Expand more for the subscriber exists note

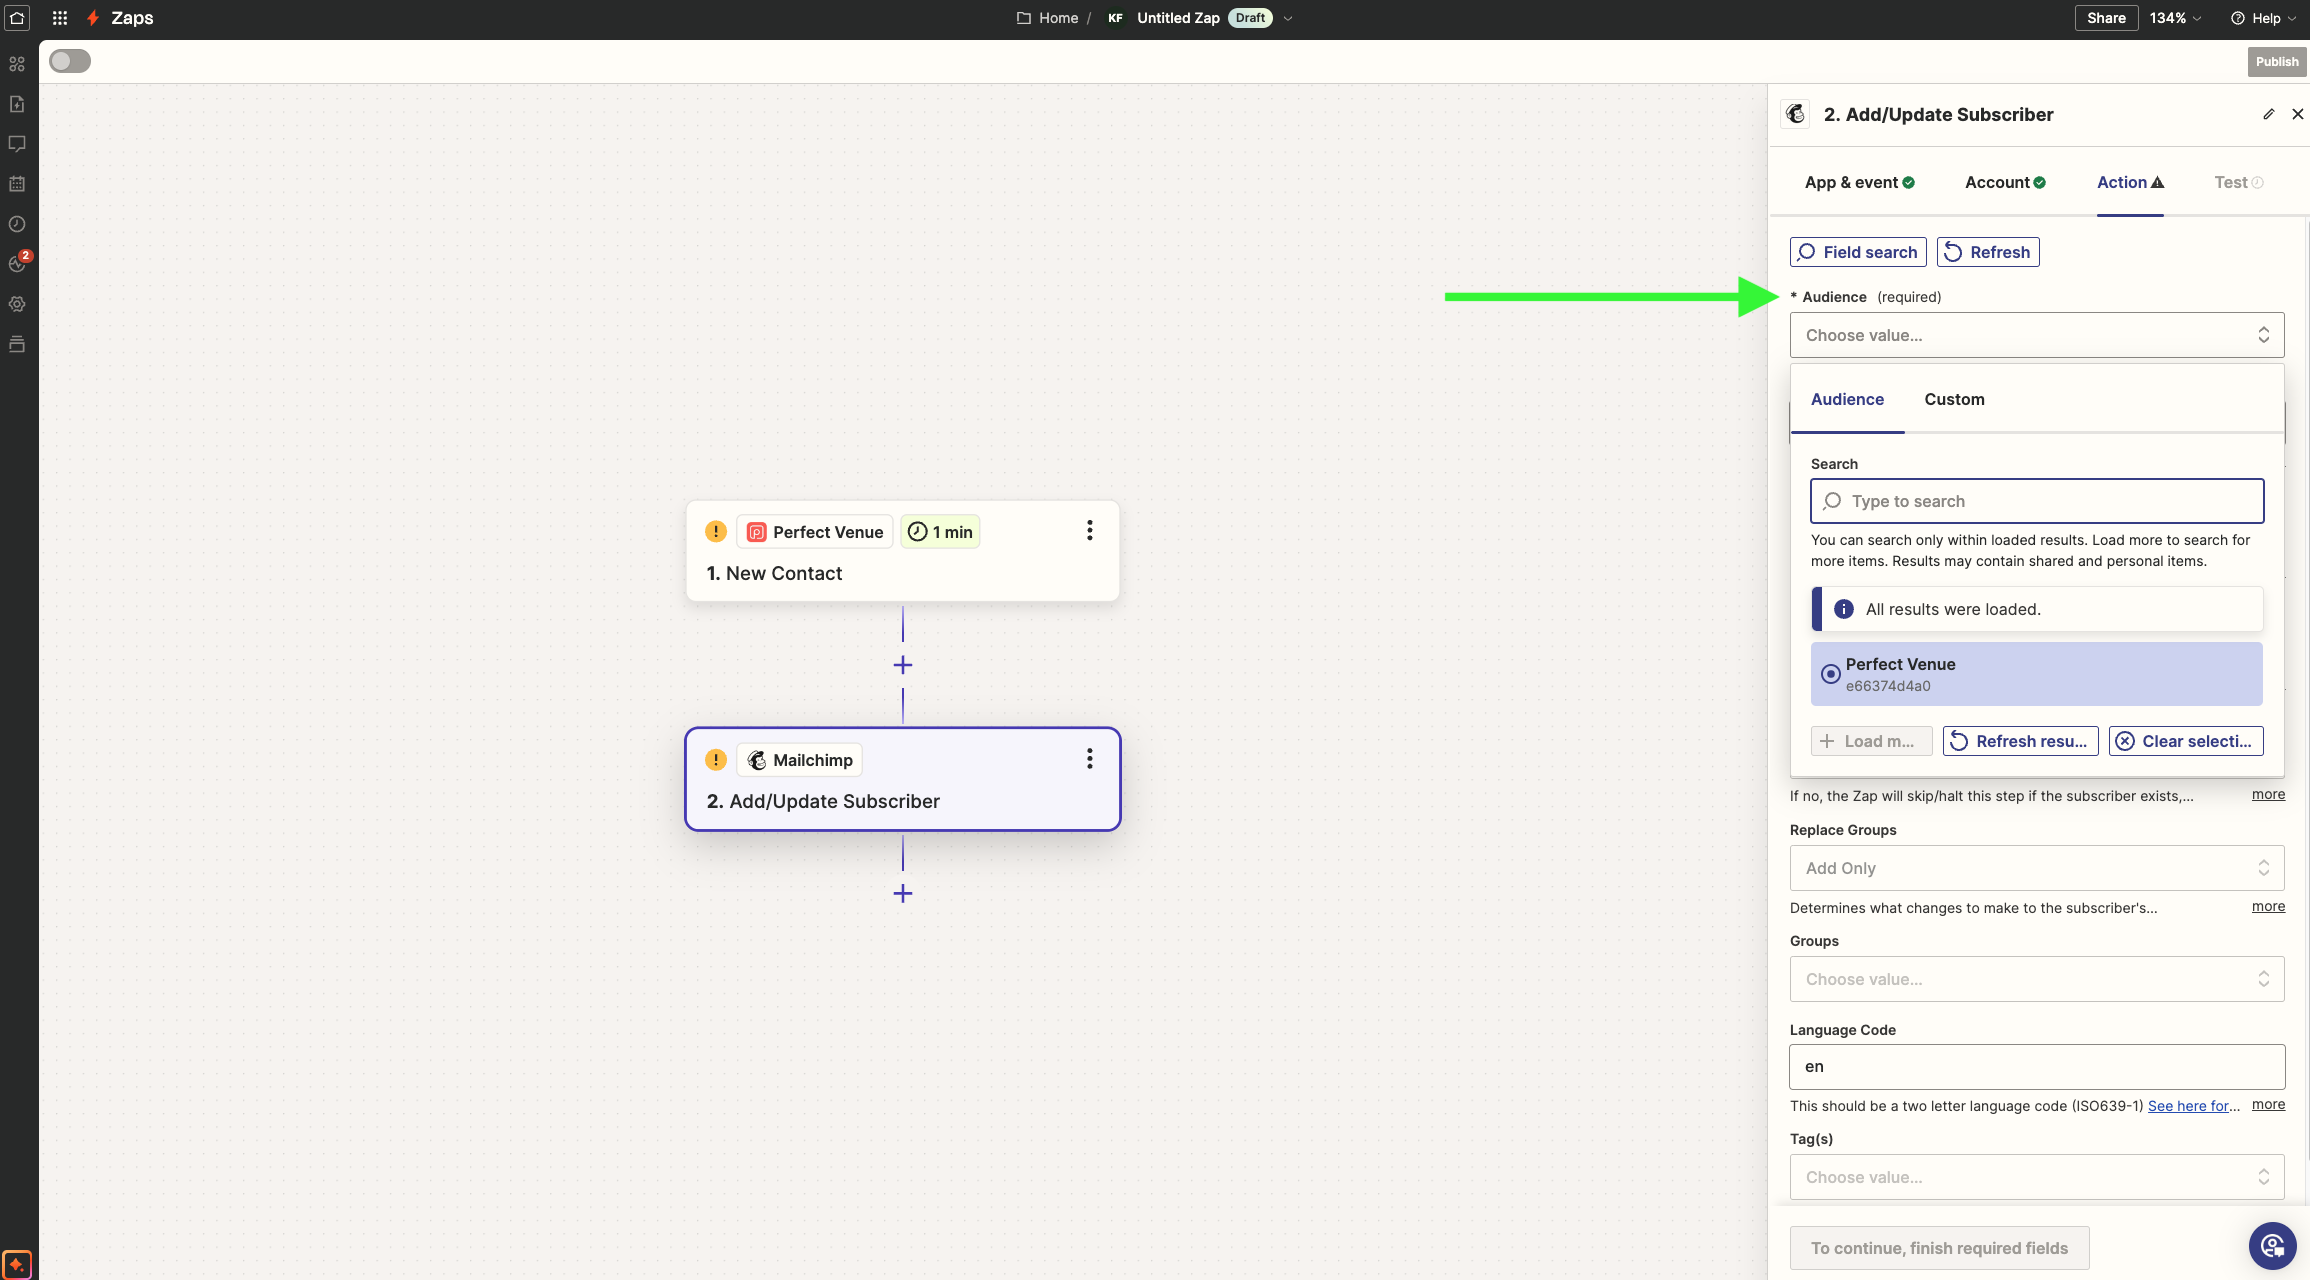point(2268,794)
